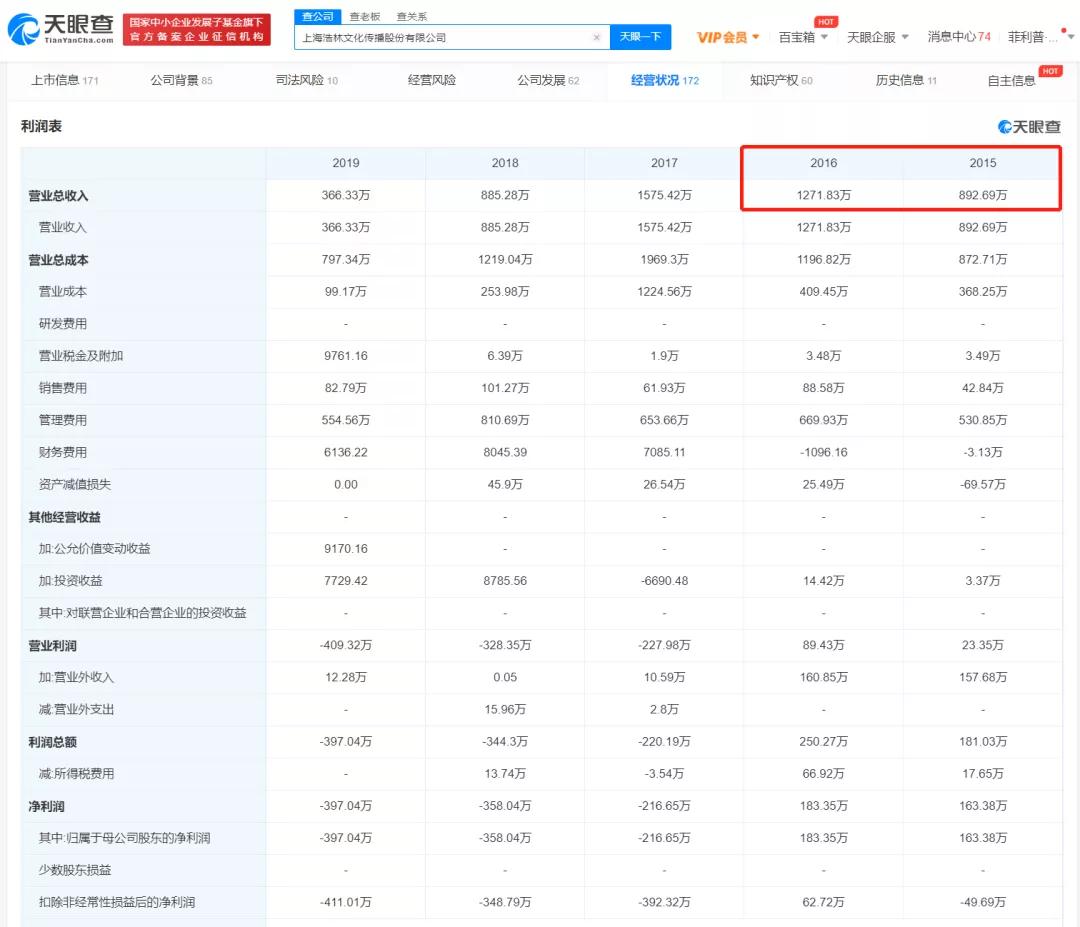The width and height of the screenshot is (1080, 927).
Task: Click the 扣除非经常性损益后的净利润 row label
Action: pyautogui.click(x=116, y=902)
